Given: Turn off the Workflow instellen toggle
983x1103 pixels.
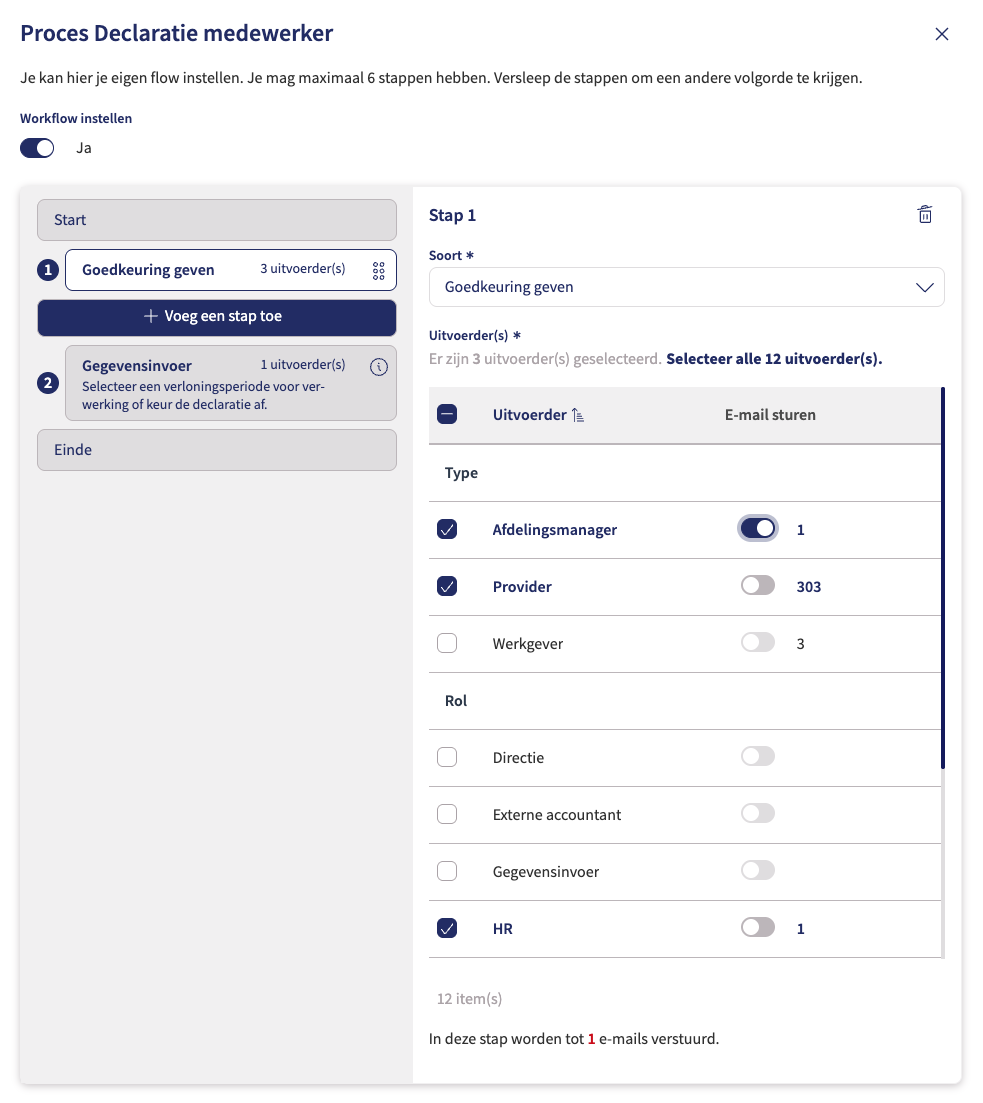Looking at the screenshot, I should click(x=37, y=147).
